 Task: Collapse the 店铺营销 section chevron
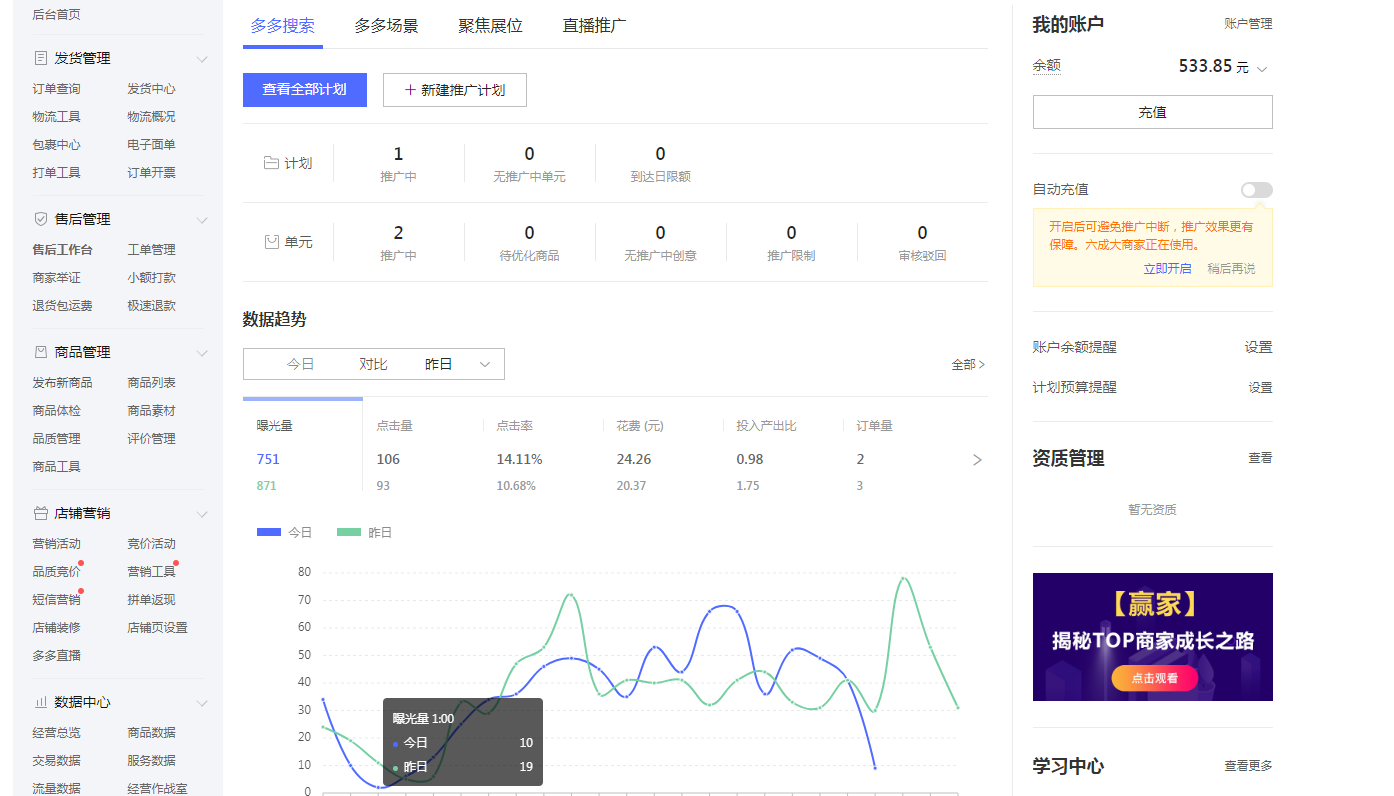coord(202,514)
